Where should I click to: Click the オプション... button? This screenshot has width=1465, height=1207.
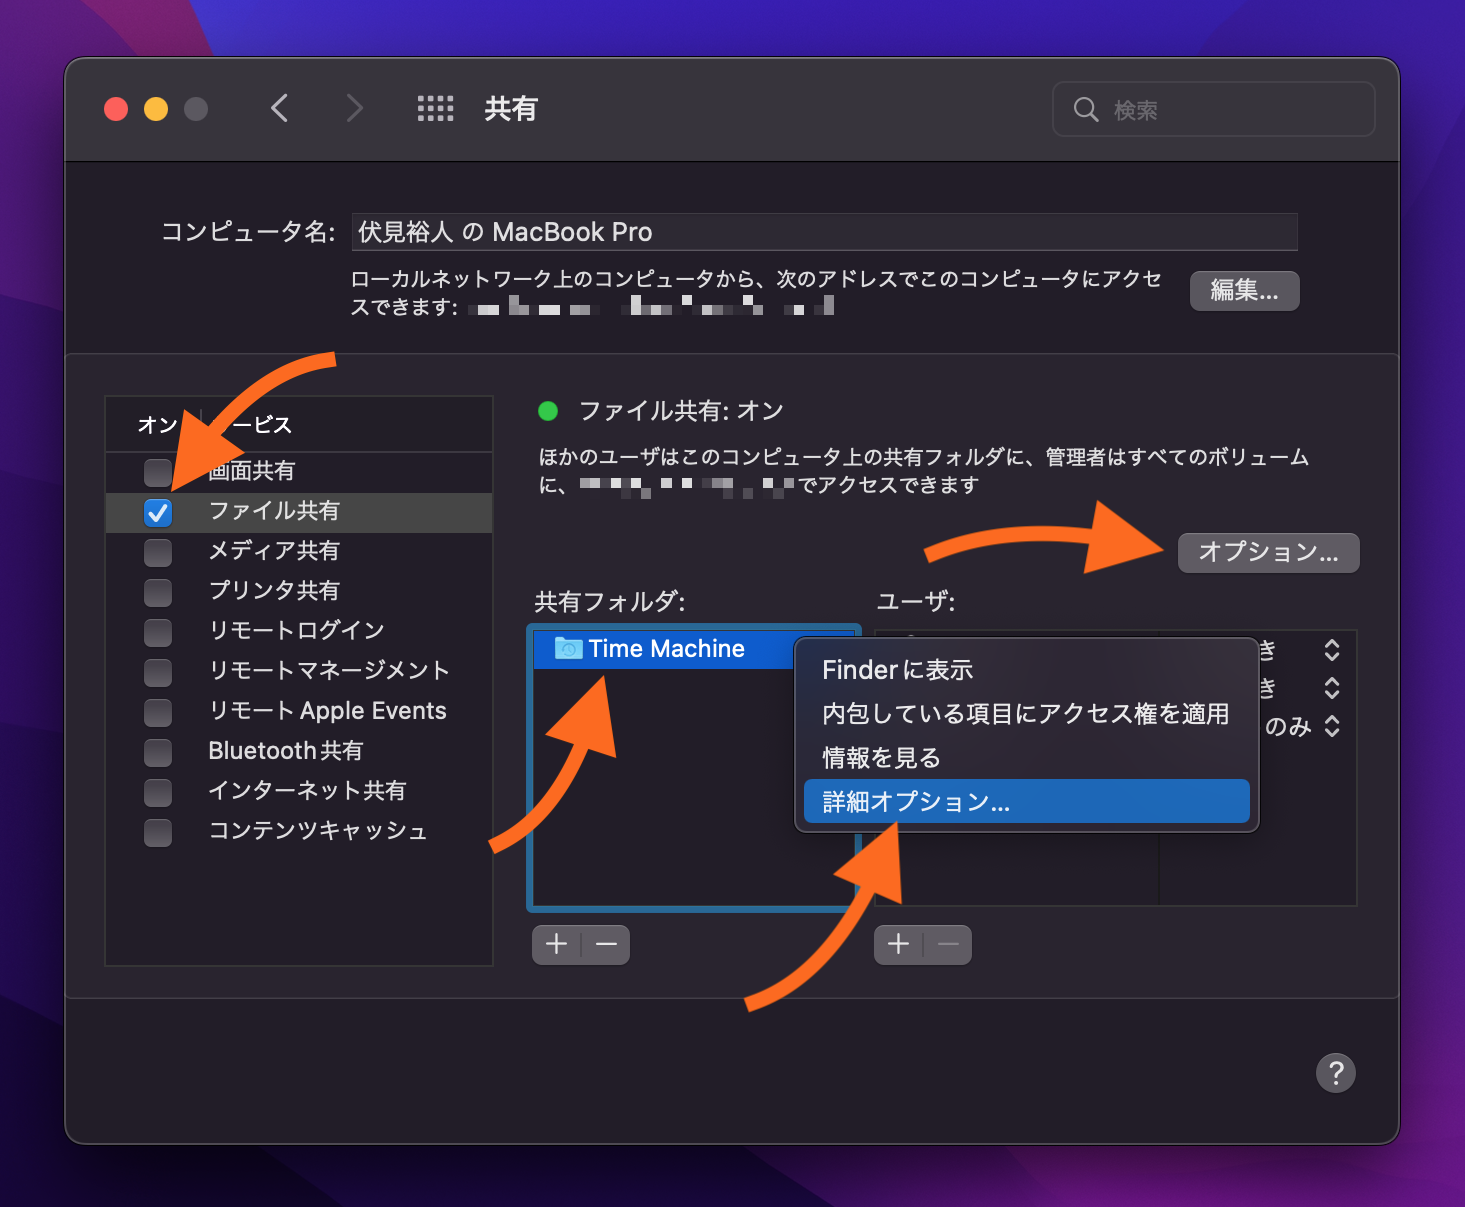1268,553
